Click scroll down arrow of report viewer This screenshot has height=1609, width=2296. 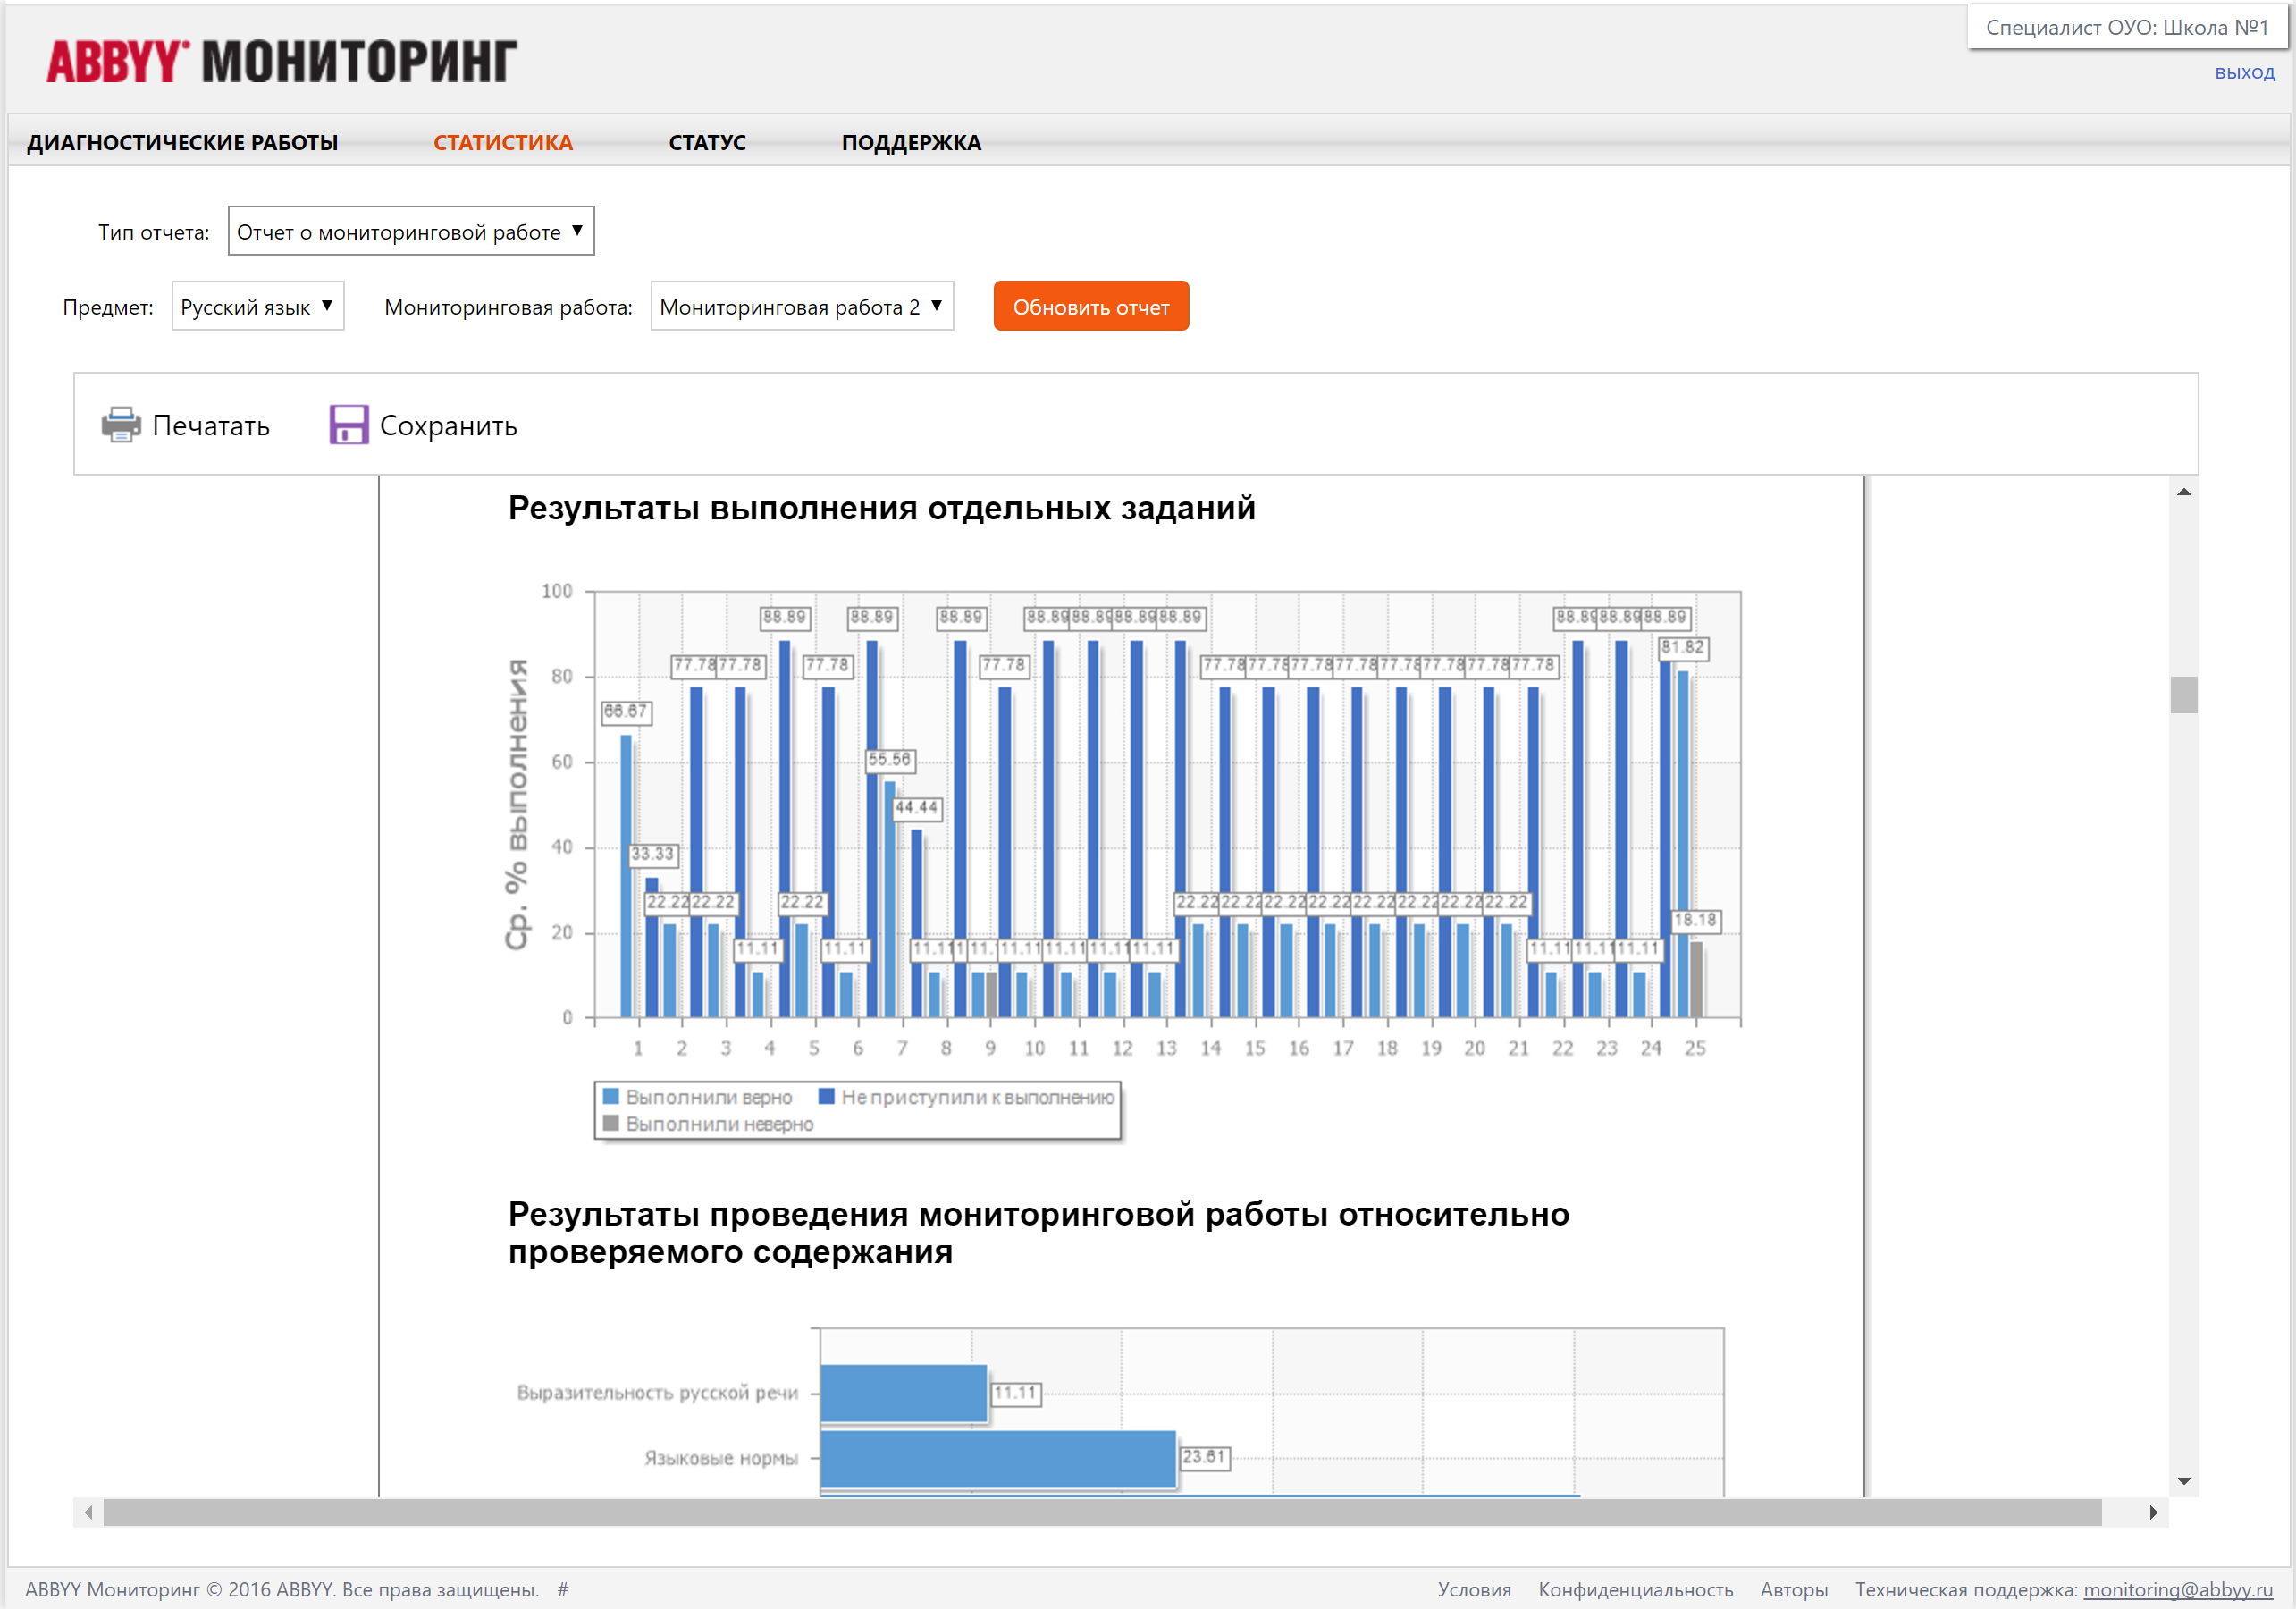[x=2183, y=1481]
